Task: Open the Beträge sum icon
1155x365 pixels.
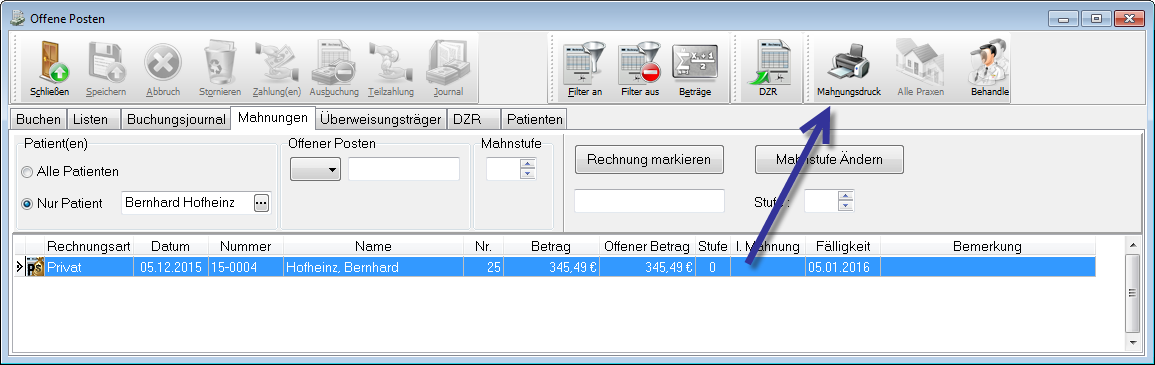Action: [x=695, y=63]
